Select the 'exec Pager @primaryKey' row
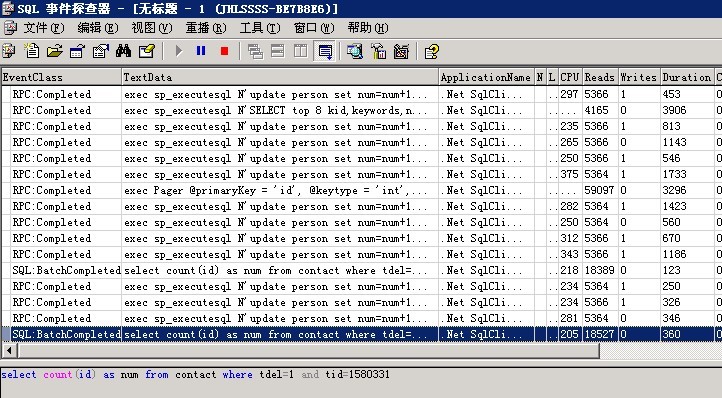The image size is (722, 398). click(361, 190)
